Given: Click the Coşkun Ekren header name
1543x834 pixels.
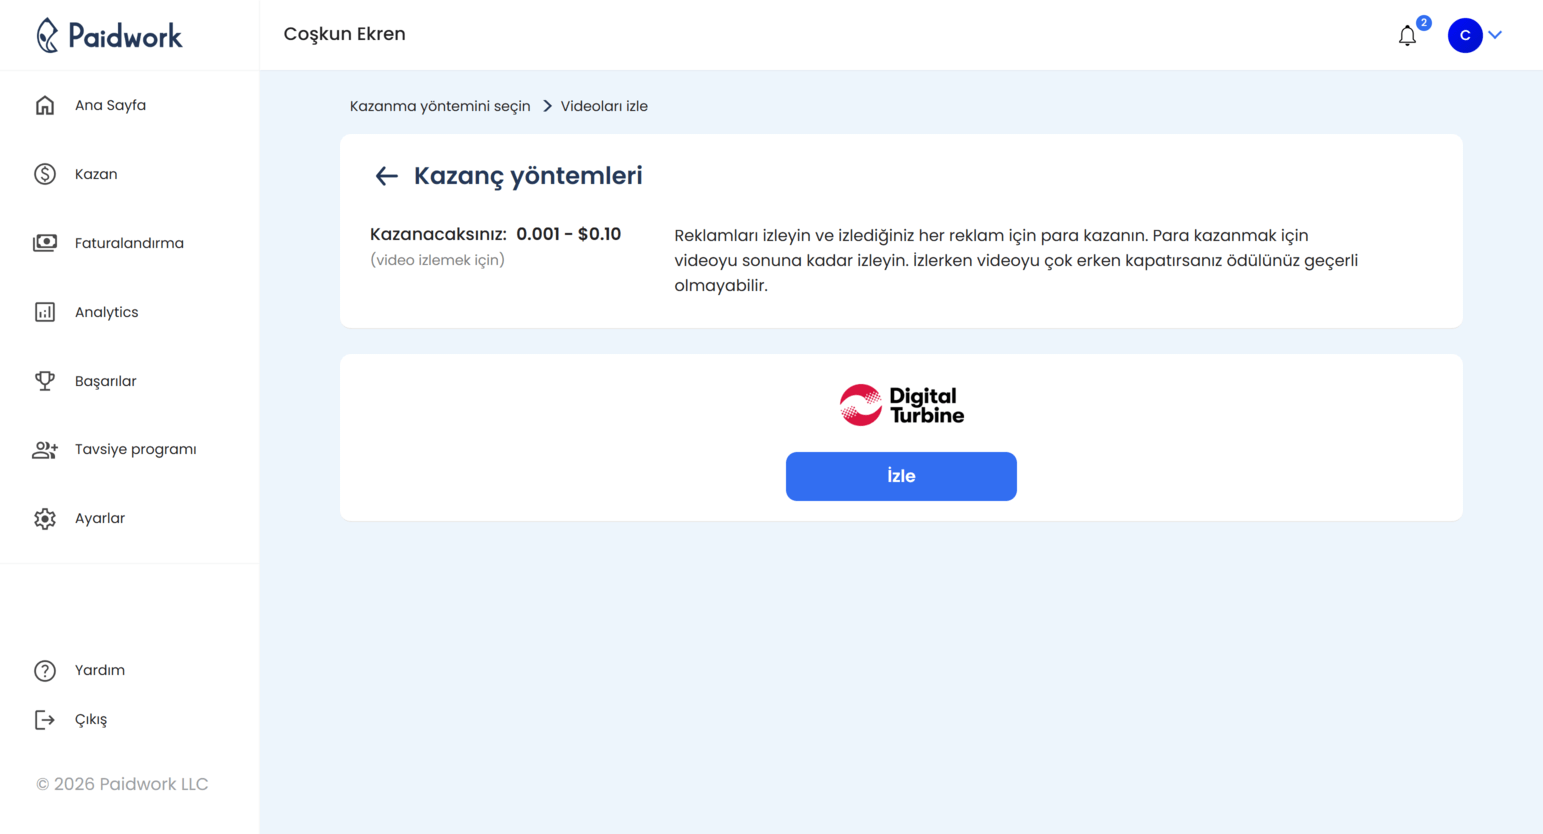Looking at the screenshot, I should 344,33.
